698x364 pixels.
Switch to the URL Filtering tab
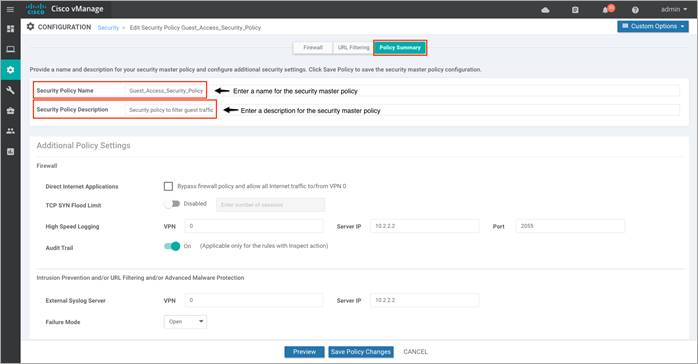(x=353, y=48)
